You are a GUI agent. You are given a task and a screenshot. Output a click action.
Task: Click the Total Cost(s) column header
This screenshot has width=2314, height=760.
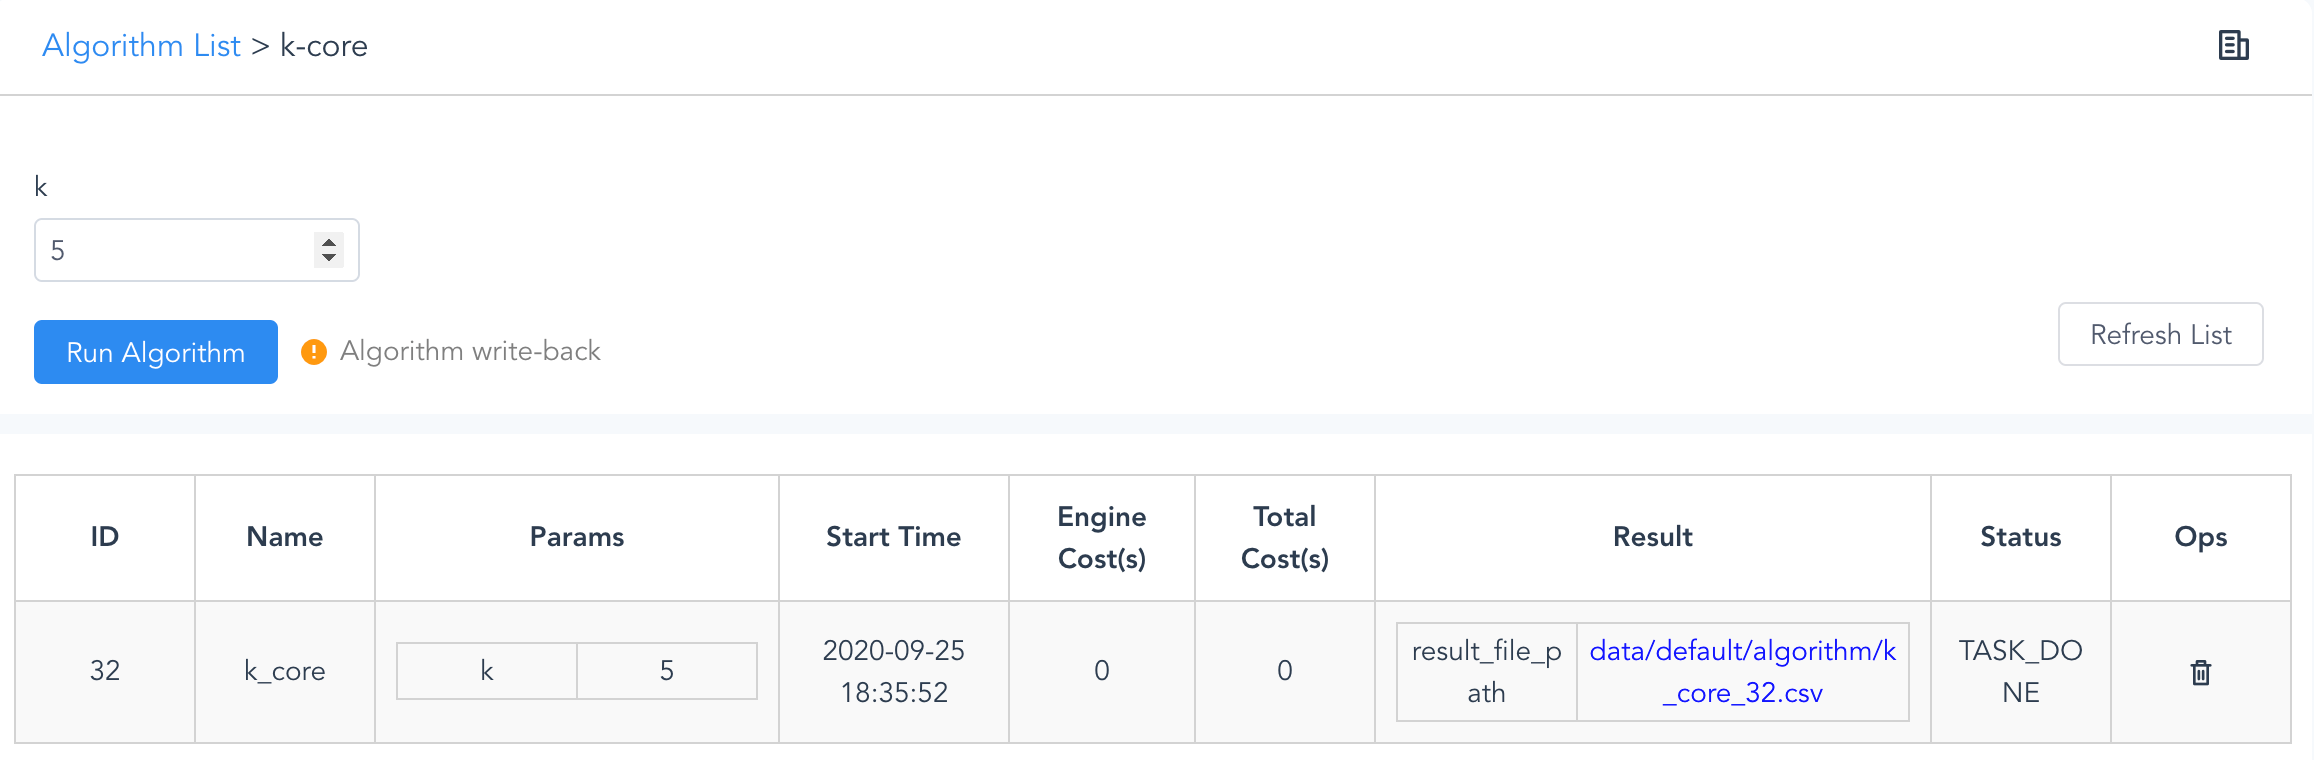[1284, 537]
